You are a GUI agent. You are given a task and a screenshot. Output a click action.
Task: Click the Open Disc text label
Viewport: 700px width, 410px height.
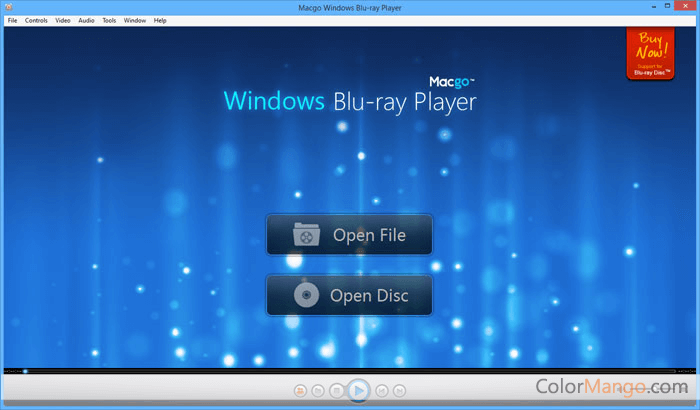pyautogui.click(x=368, y=296)
